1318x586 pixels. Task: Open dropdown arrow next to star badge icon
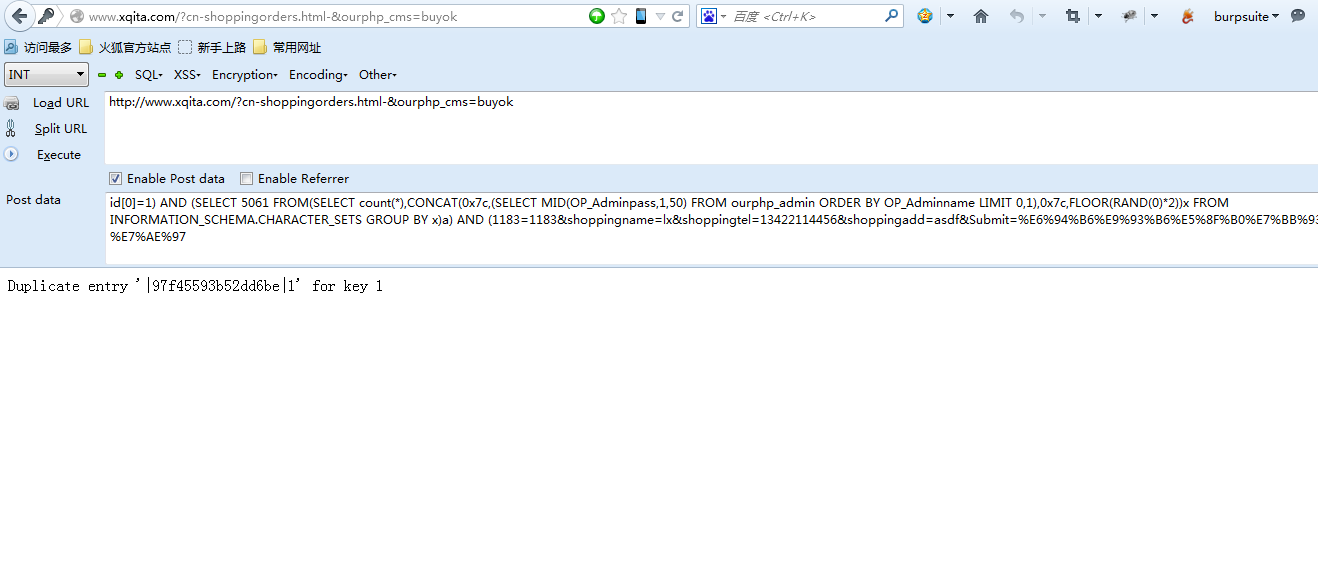(950, 17)
